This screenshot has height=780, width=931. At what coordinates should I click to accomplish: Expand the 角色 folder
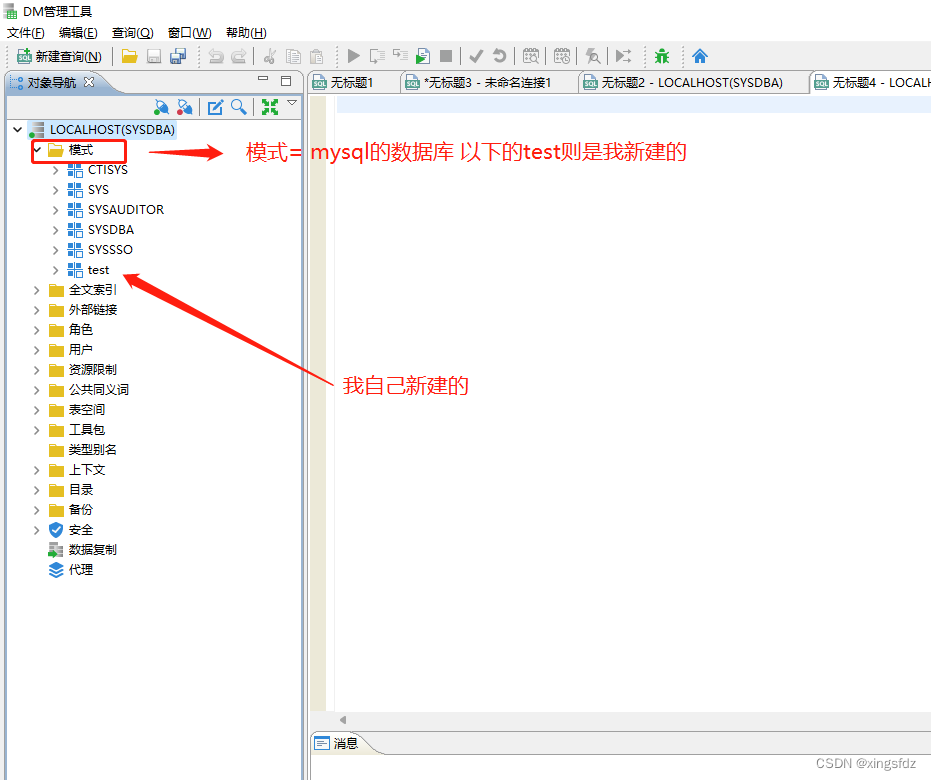point(36,330)
